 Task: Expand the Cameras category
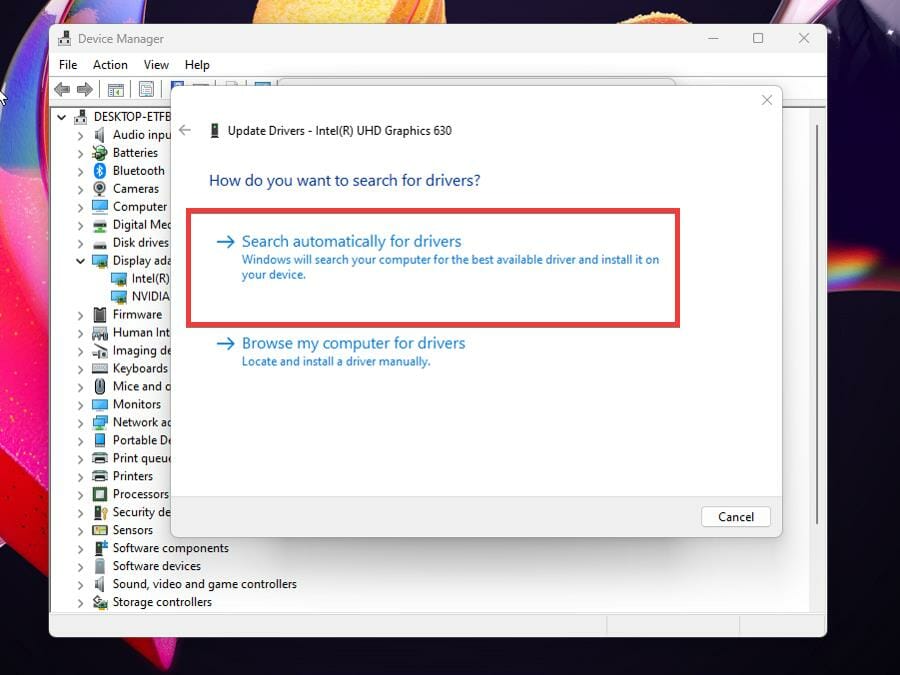[80, 189]
